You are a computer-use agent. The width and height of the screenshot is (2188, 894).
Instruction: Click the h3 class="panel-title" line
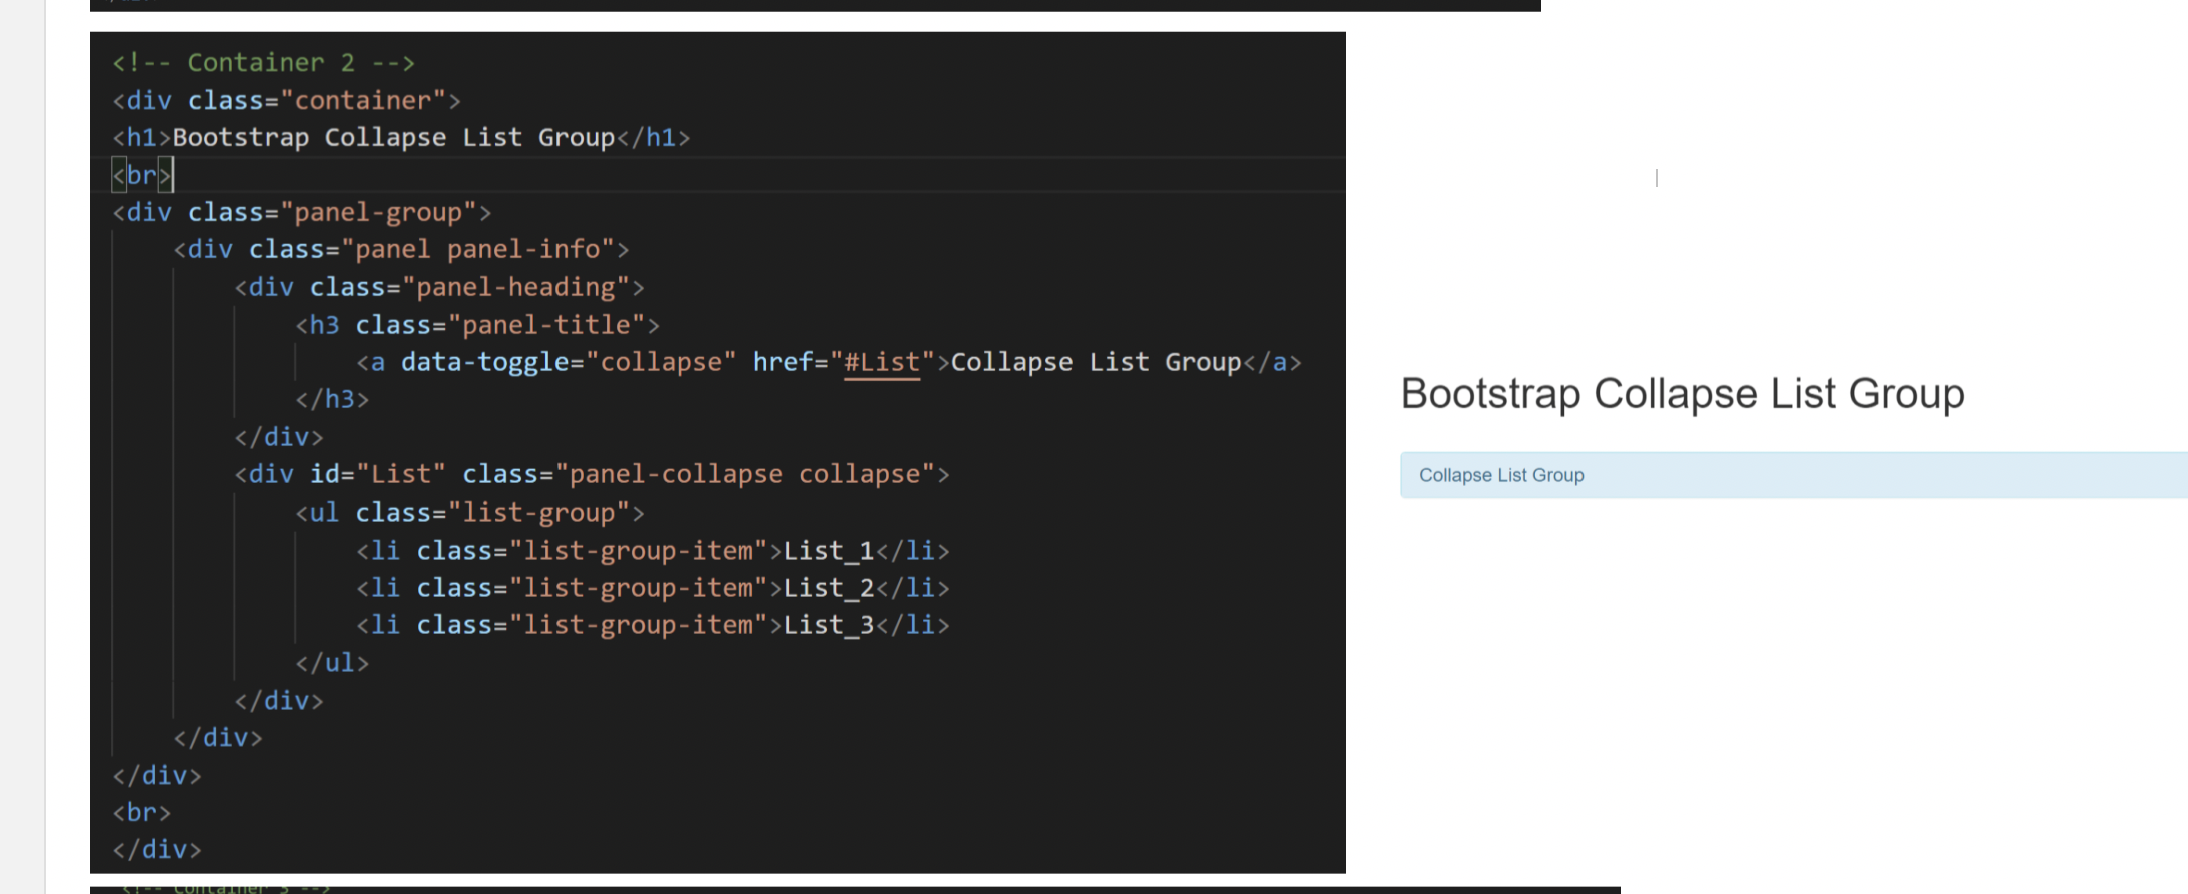pyautogui.click(x=477, y=325)
